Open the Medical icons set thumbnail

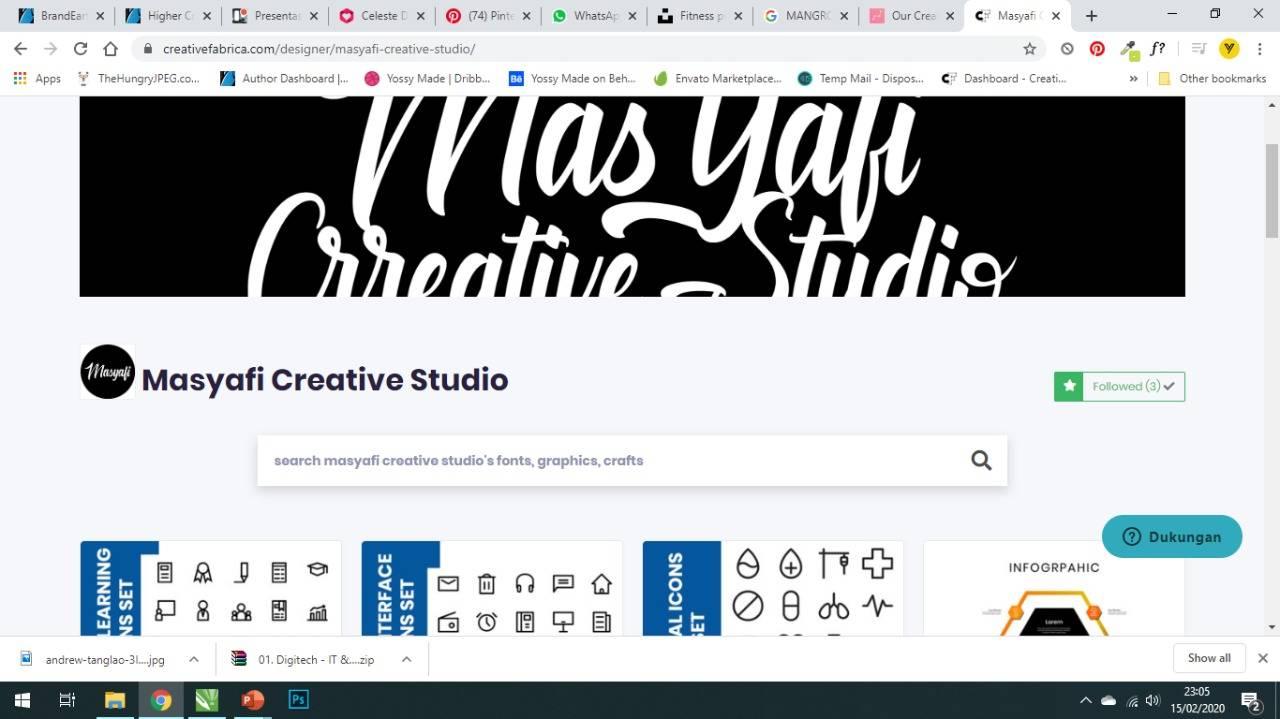773,588
